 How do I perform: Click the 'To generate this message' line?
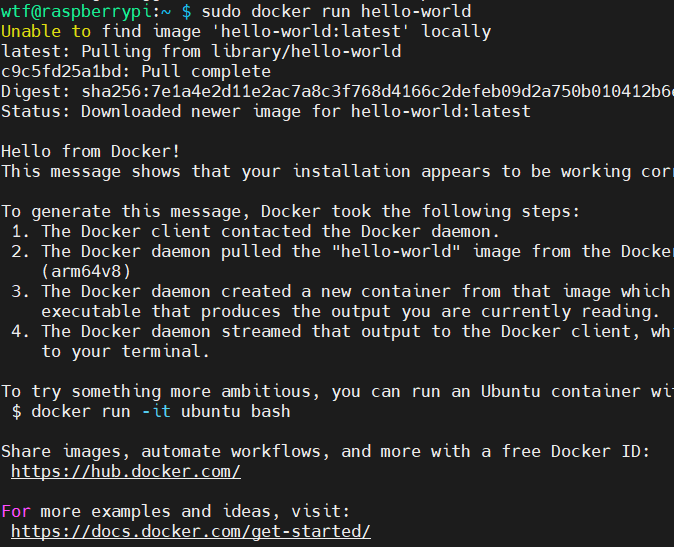(291, 211)
